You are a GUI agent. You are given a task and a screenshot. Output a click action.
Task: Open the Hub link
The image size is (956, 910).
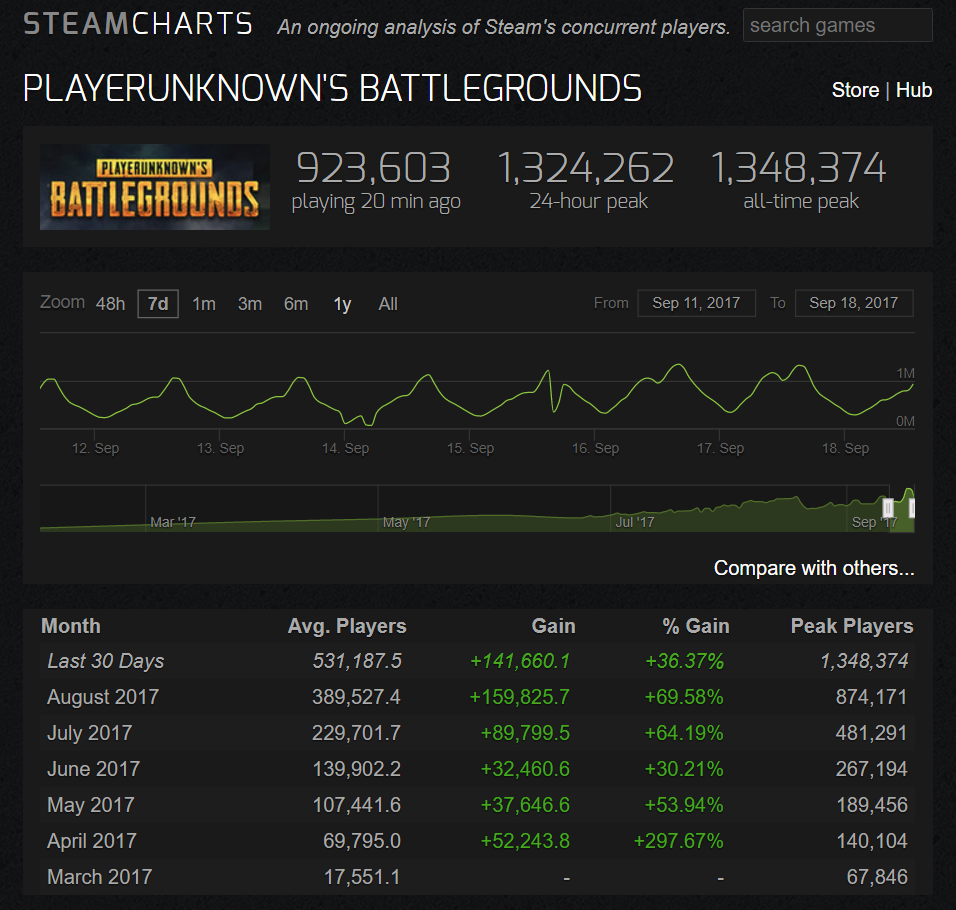913,90
